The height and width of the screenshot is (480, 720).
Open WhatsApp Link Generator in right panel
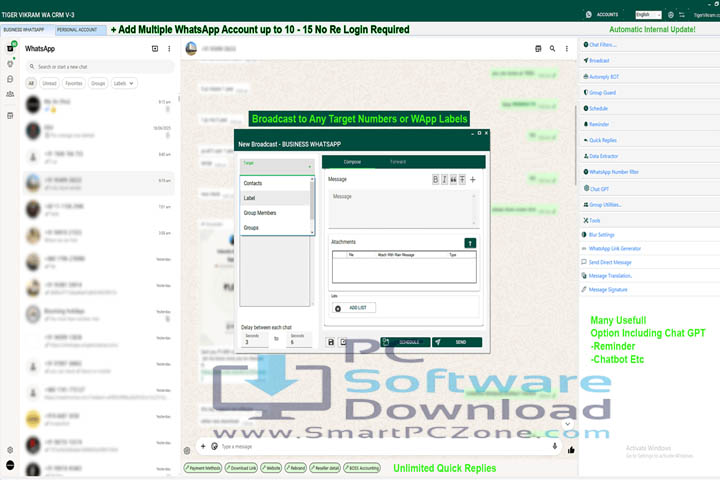(x=611, y=248)
